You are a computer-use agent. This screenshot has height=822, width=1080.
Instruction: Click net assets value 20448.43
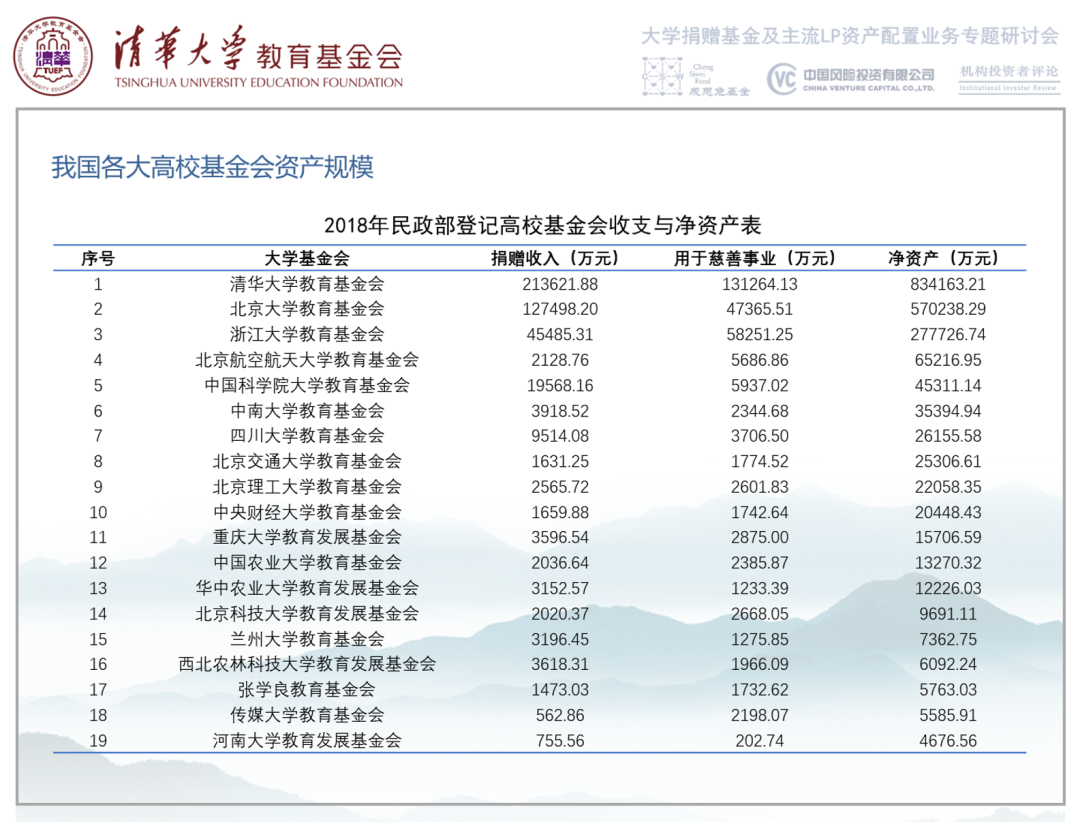[948, 512]
